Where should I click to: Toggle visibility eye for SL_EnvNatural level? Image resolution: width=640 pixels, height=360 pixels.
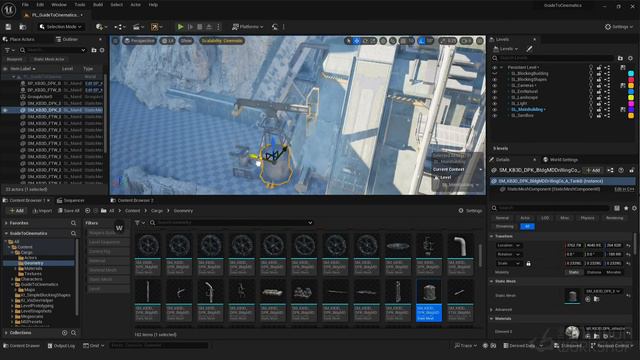point(494,92)
